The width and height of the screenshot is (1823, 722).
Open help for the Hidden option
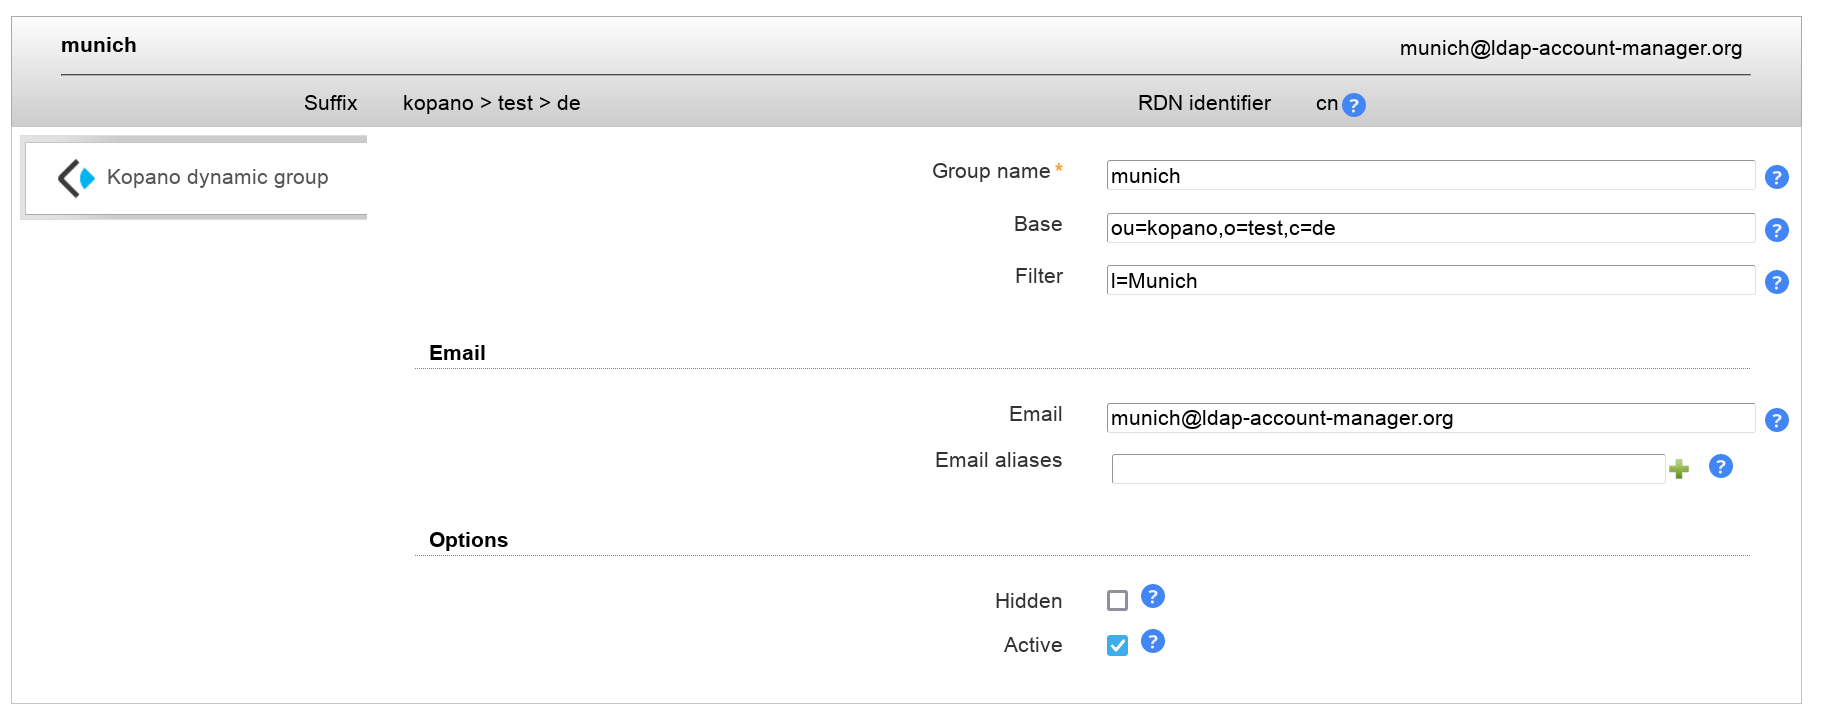click(x=1152, y=597)
